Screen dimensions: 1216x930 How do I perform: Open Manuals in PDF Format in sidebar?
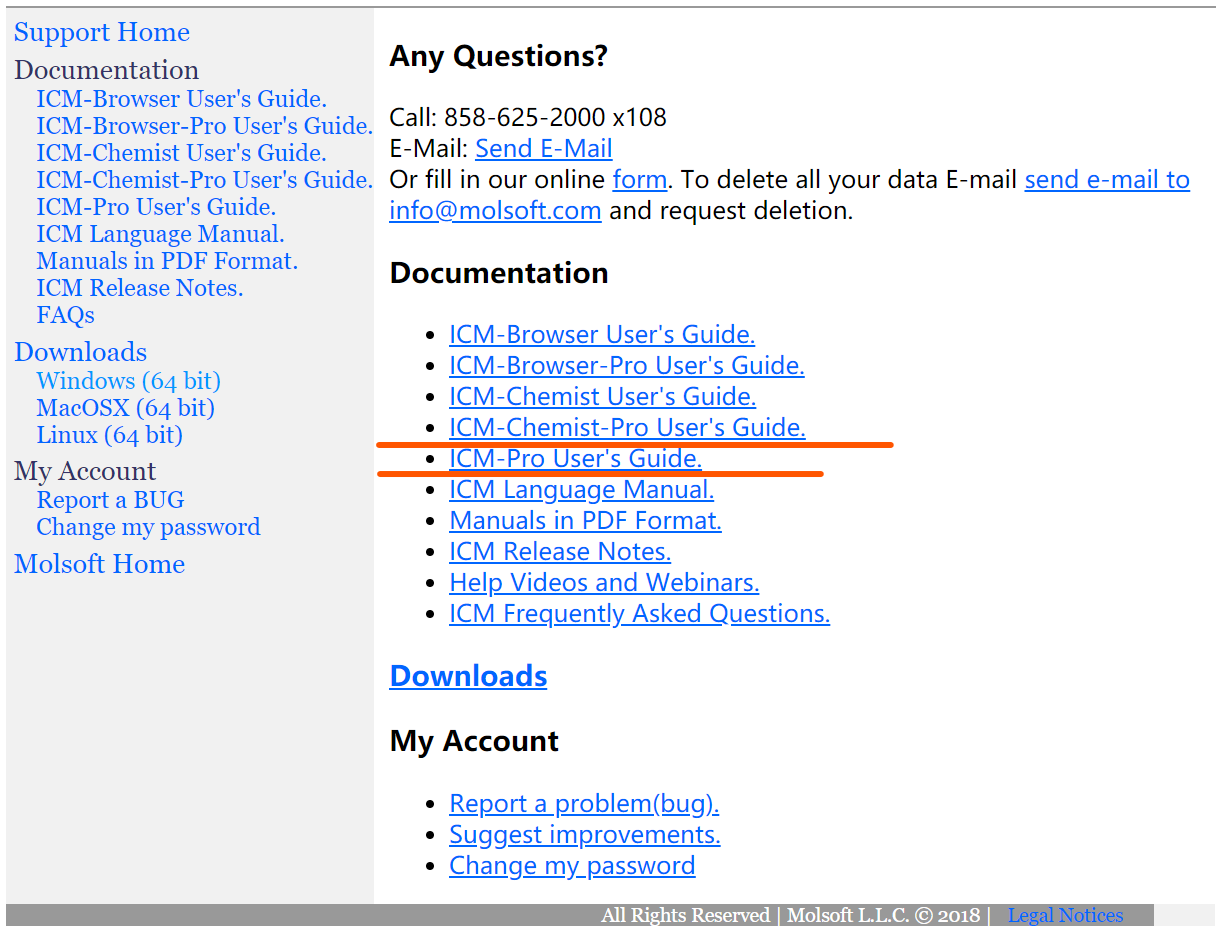[167, 261]
